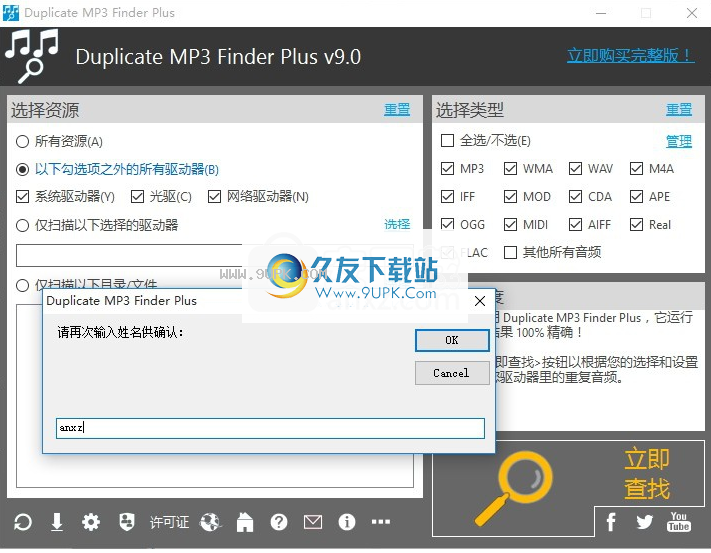Click the envelope email icon
The height and width of the screenshot is (553, 711).
point(313,522)
